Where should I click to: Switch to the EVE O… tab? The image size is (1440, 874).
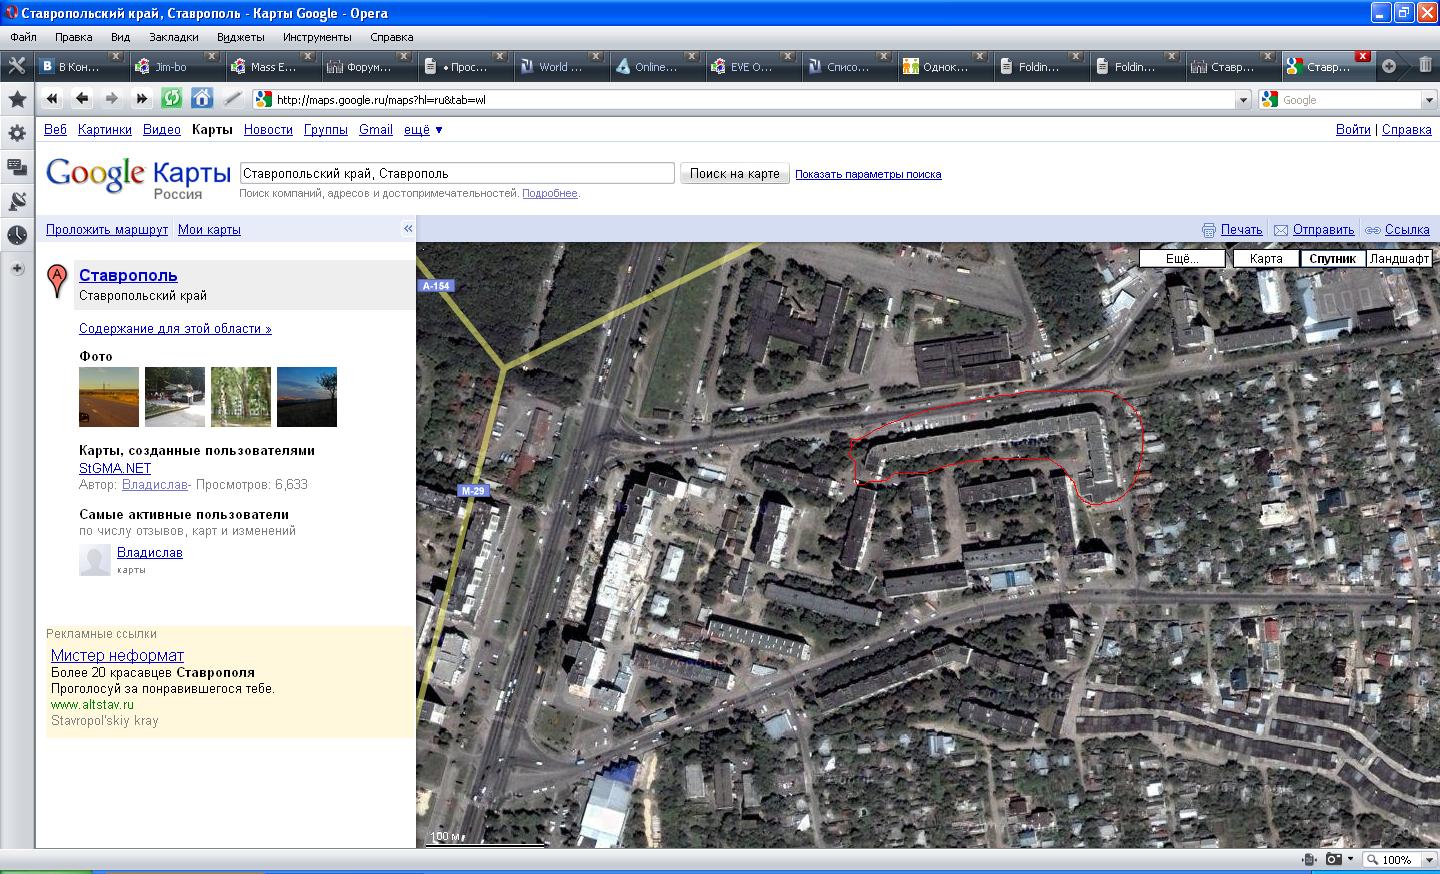[752, 67]
